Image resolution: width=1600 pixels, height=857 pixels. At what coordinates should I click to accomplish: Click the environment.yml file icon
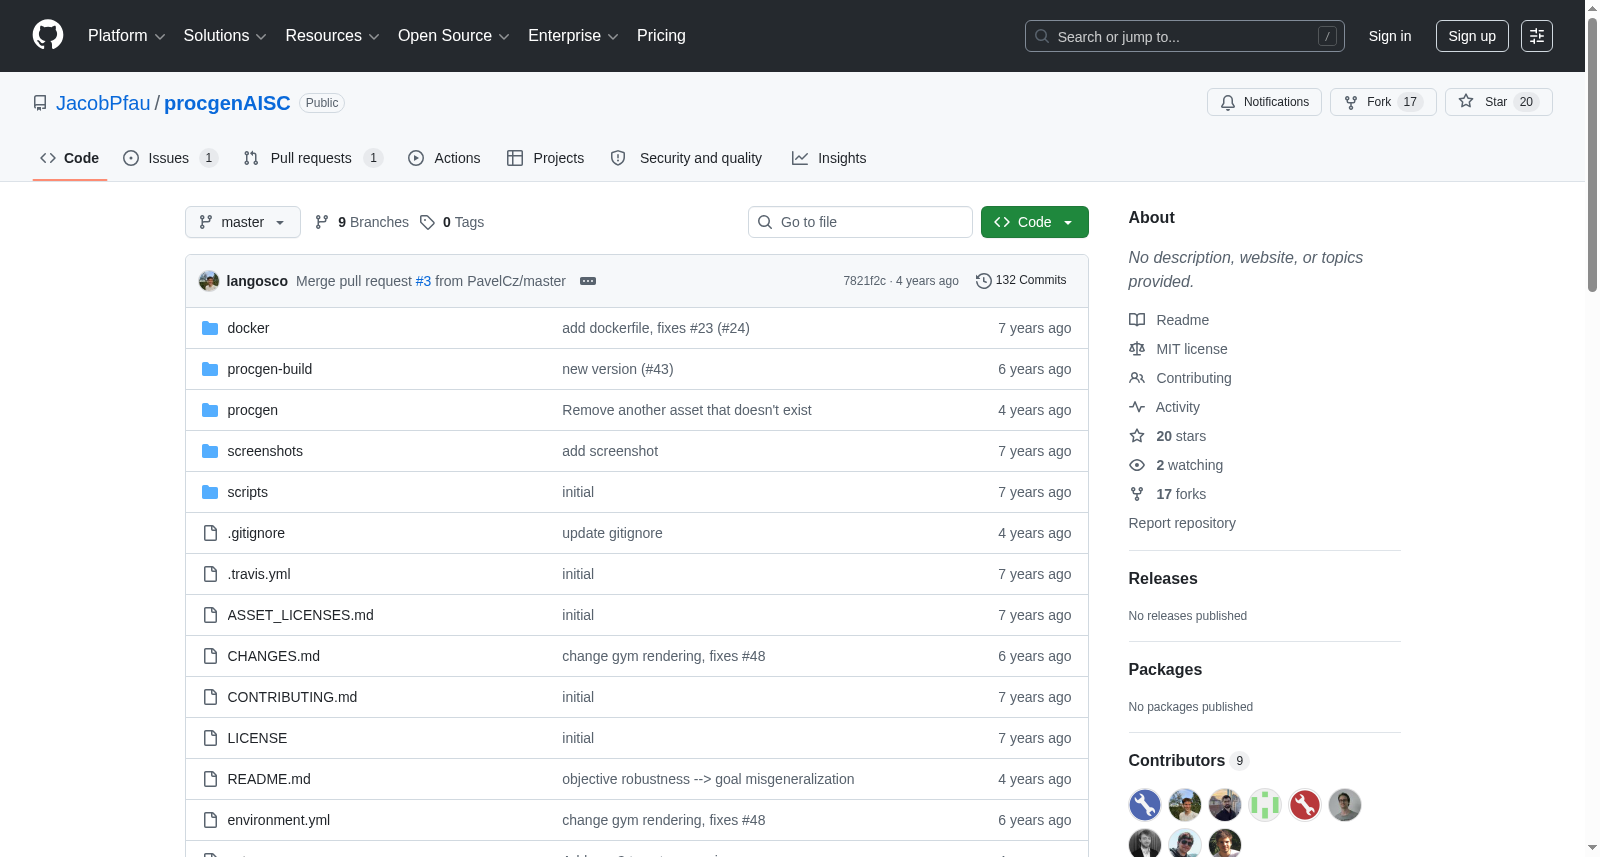click(x=210, y=820)
